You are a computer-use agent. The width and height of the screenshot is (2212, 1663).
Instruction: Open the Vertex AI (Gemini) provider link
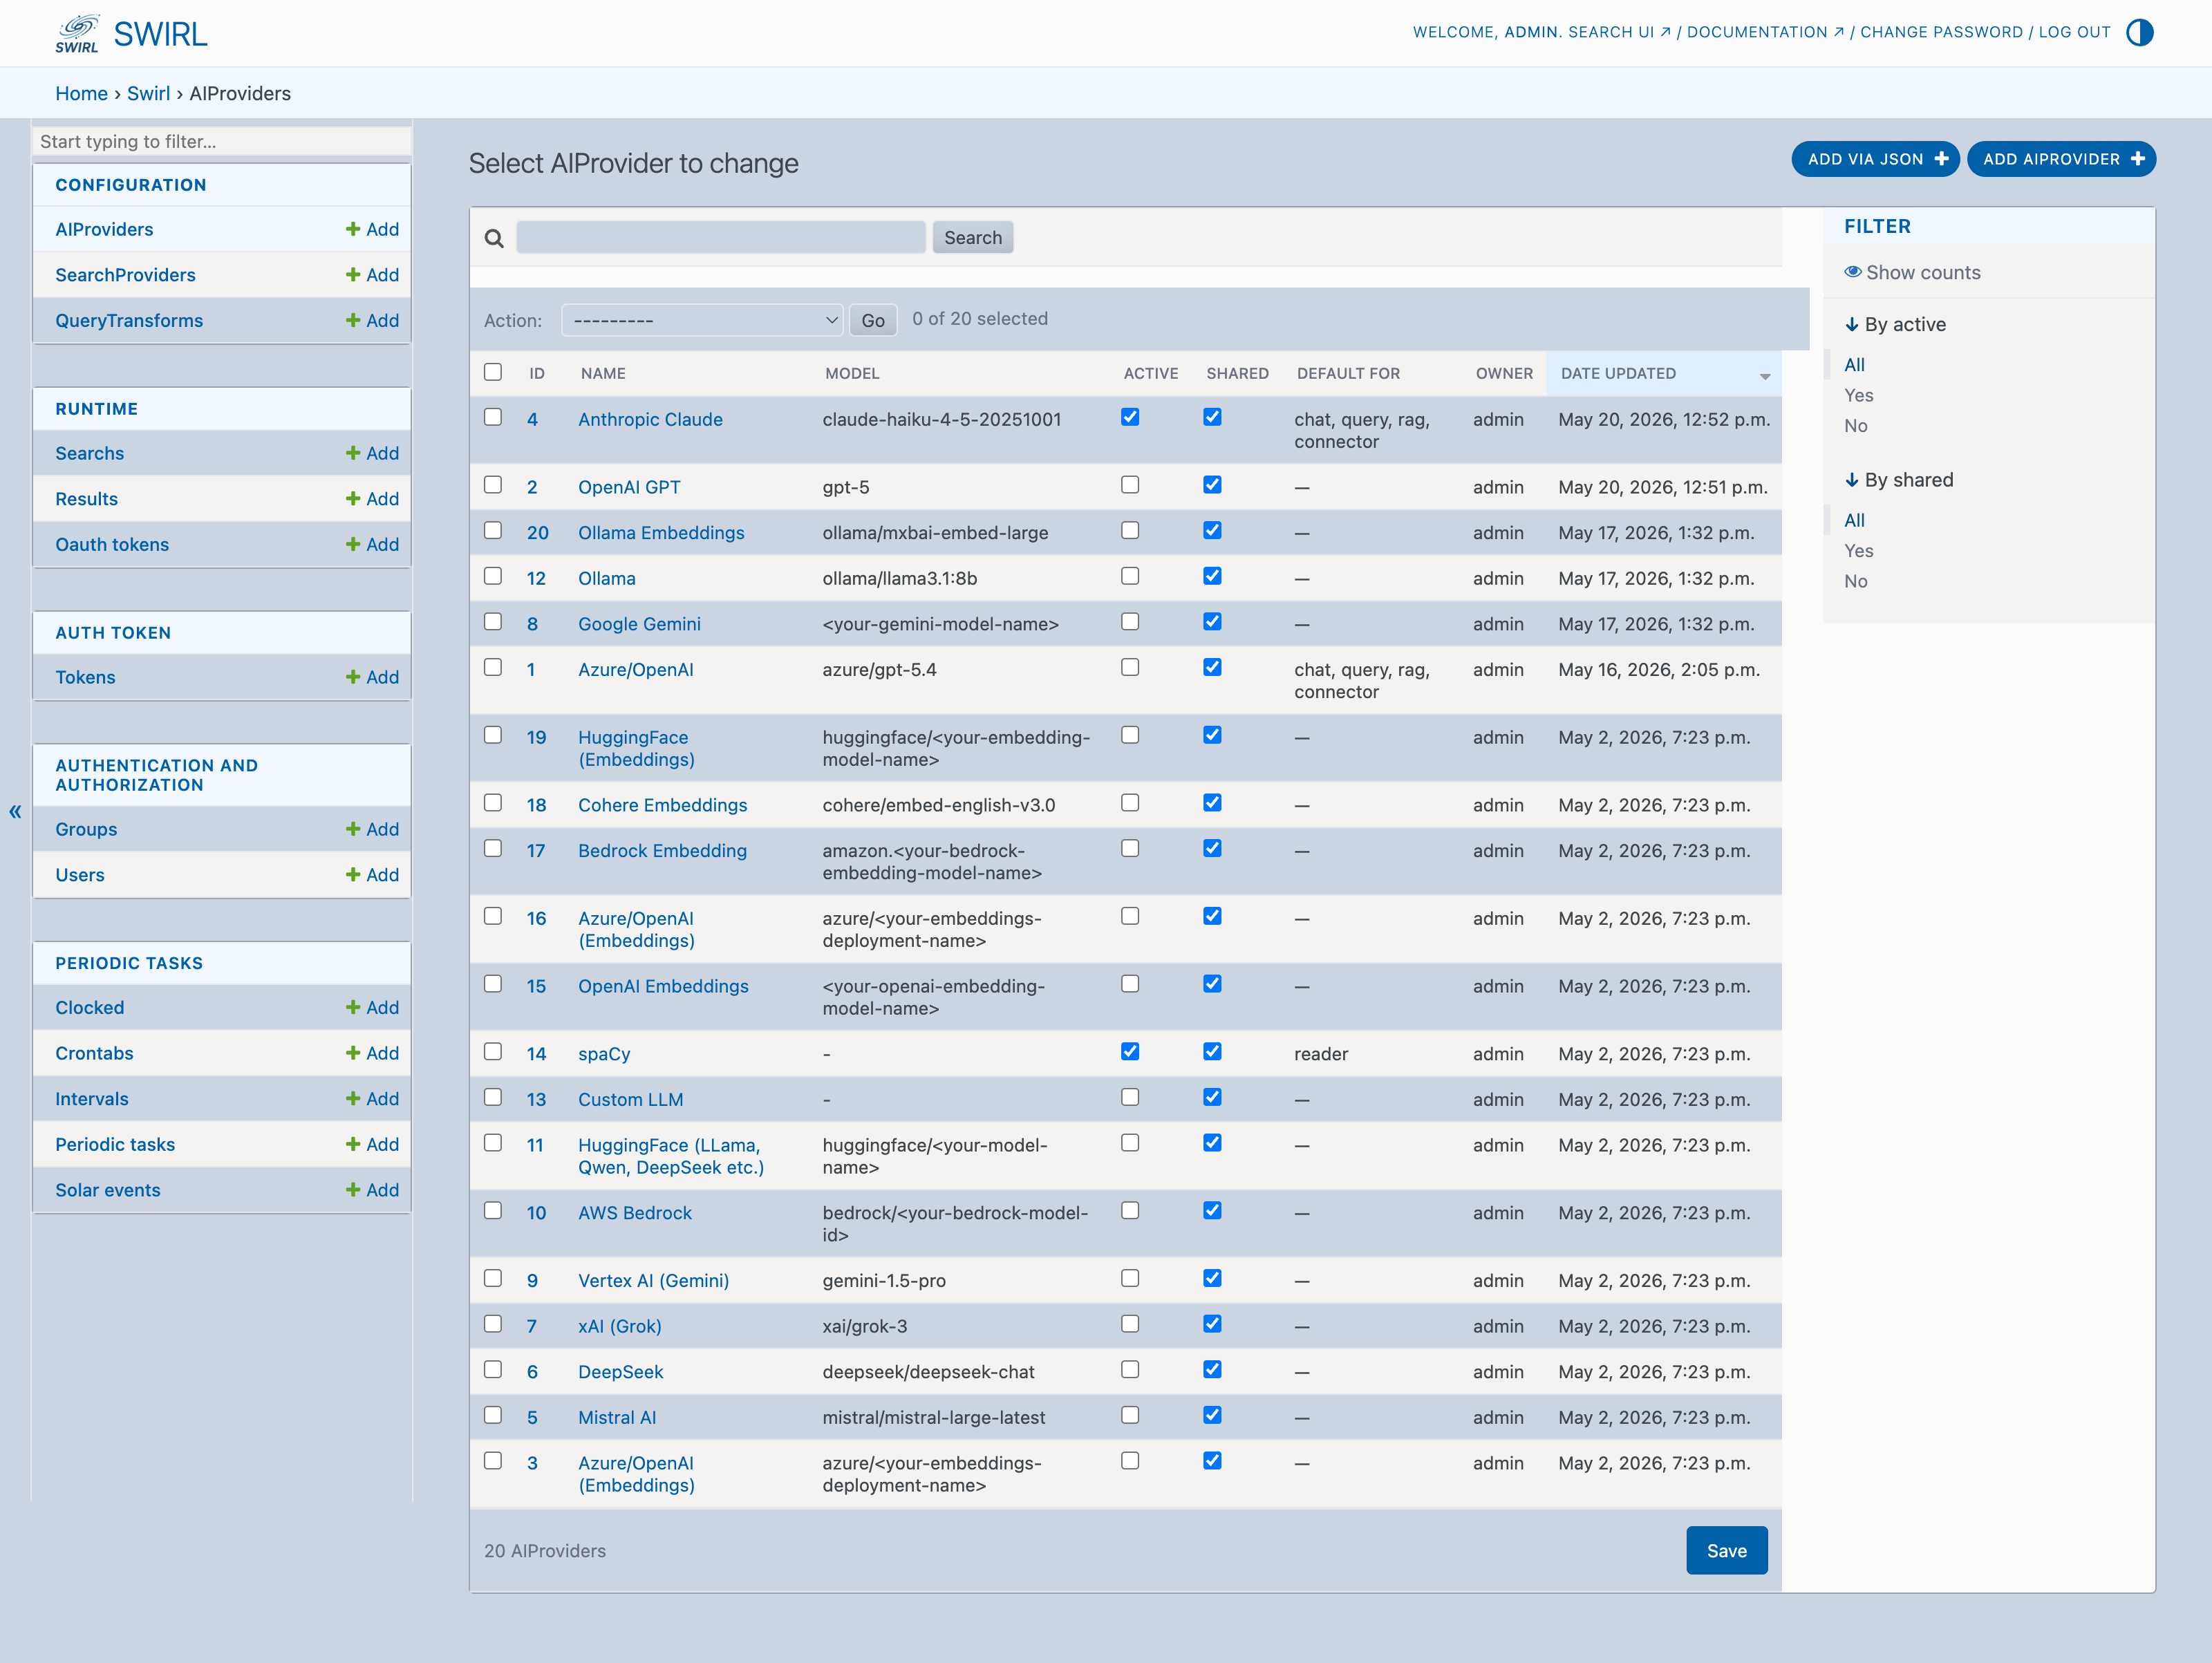click(x=653, y=1280)
